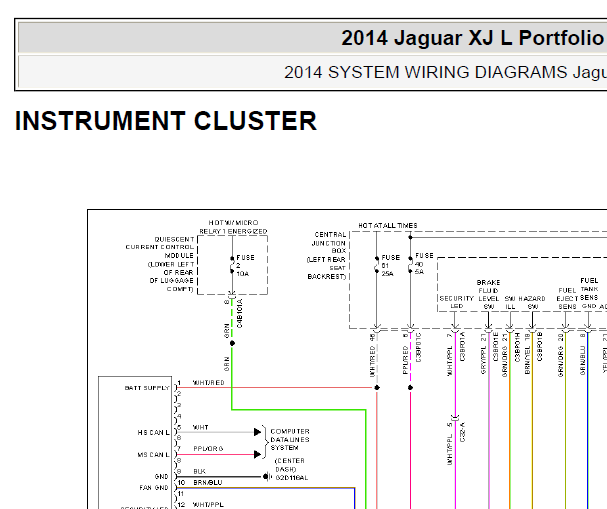The height and width of the screenshot is (509, 607).
Task: Select the "WHT" wire label at pin 5
Action: click(201, 427)
